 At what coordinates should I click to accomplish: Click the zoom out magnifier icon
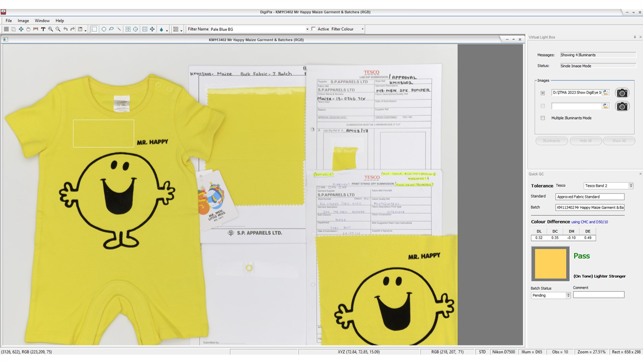58,29
